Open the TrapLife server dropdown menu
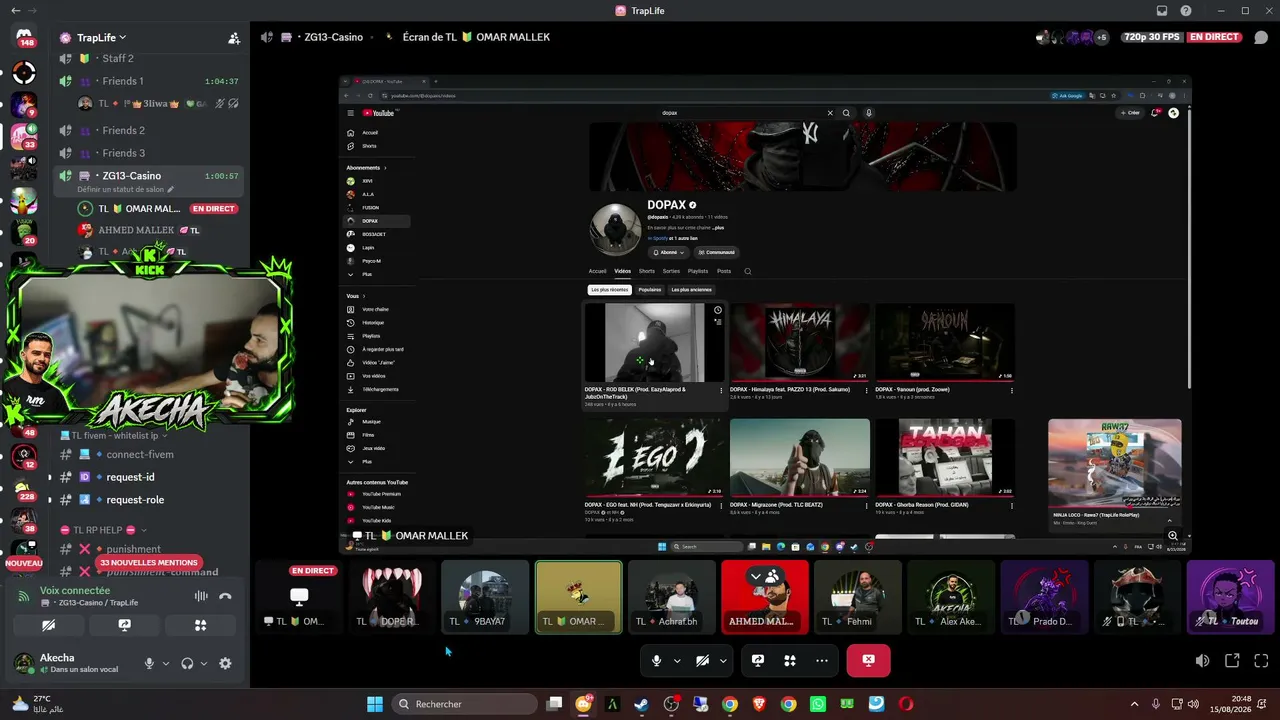Image resolution: width=1280 pixels, height=720 pixels. pyautogui.click(x=101, y=38)
